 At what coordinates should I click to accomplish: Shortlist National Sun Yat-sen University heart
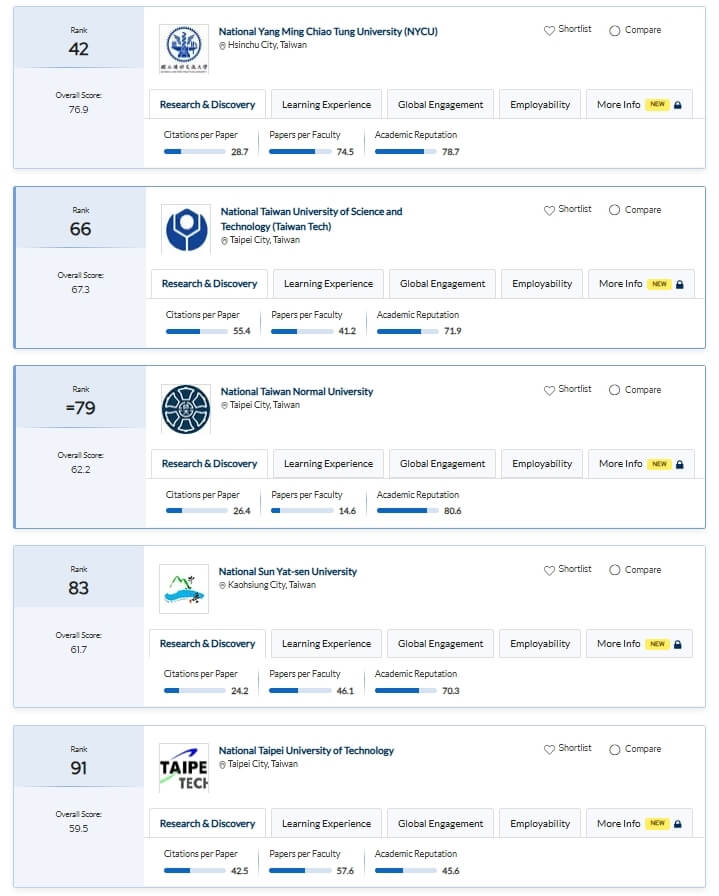click(x=549, y=570)
